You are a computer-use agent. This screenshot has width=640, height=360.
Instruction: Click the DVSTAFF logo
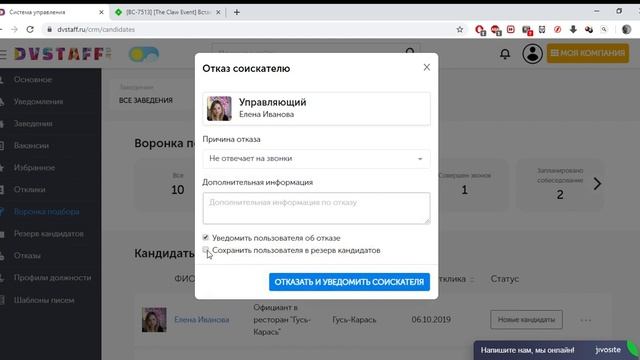pos(62,54)
